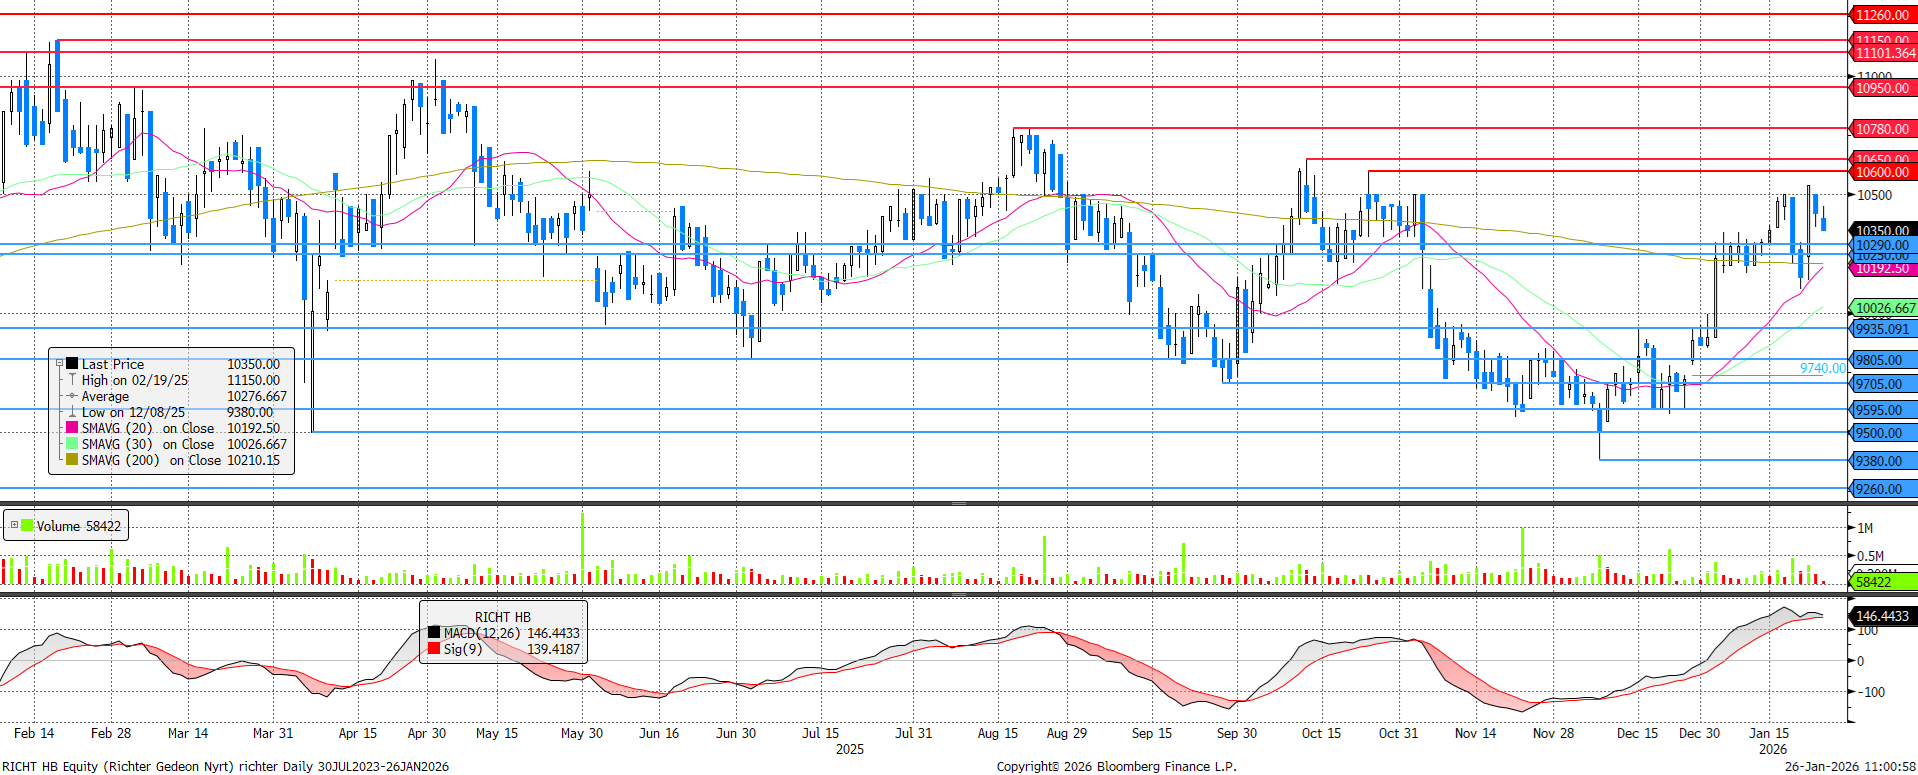Select the pink SMAVG (20) swatch
This screenshot has height=775, width=1918.
coord(72,428)
